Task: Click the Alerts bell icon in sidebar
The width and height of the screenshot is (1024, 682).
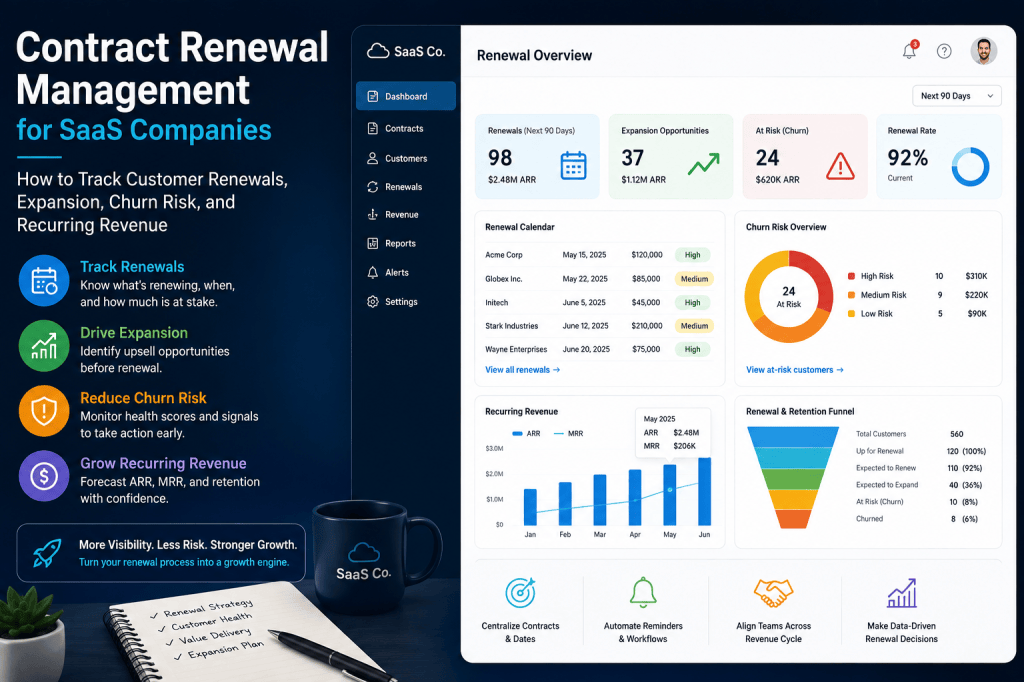Action: pos(372,272)
